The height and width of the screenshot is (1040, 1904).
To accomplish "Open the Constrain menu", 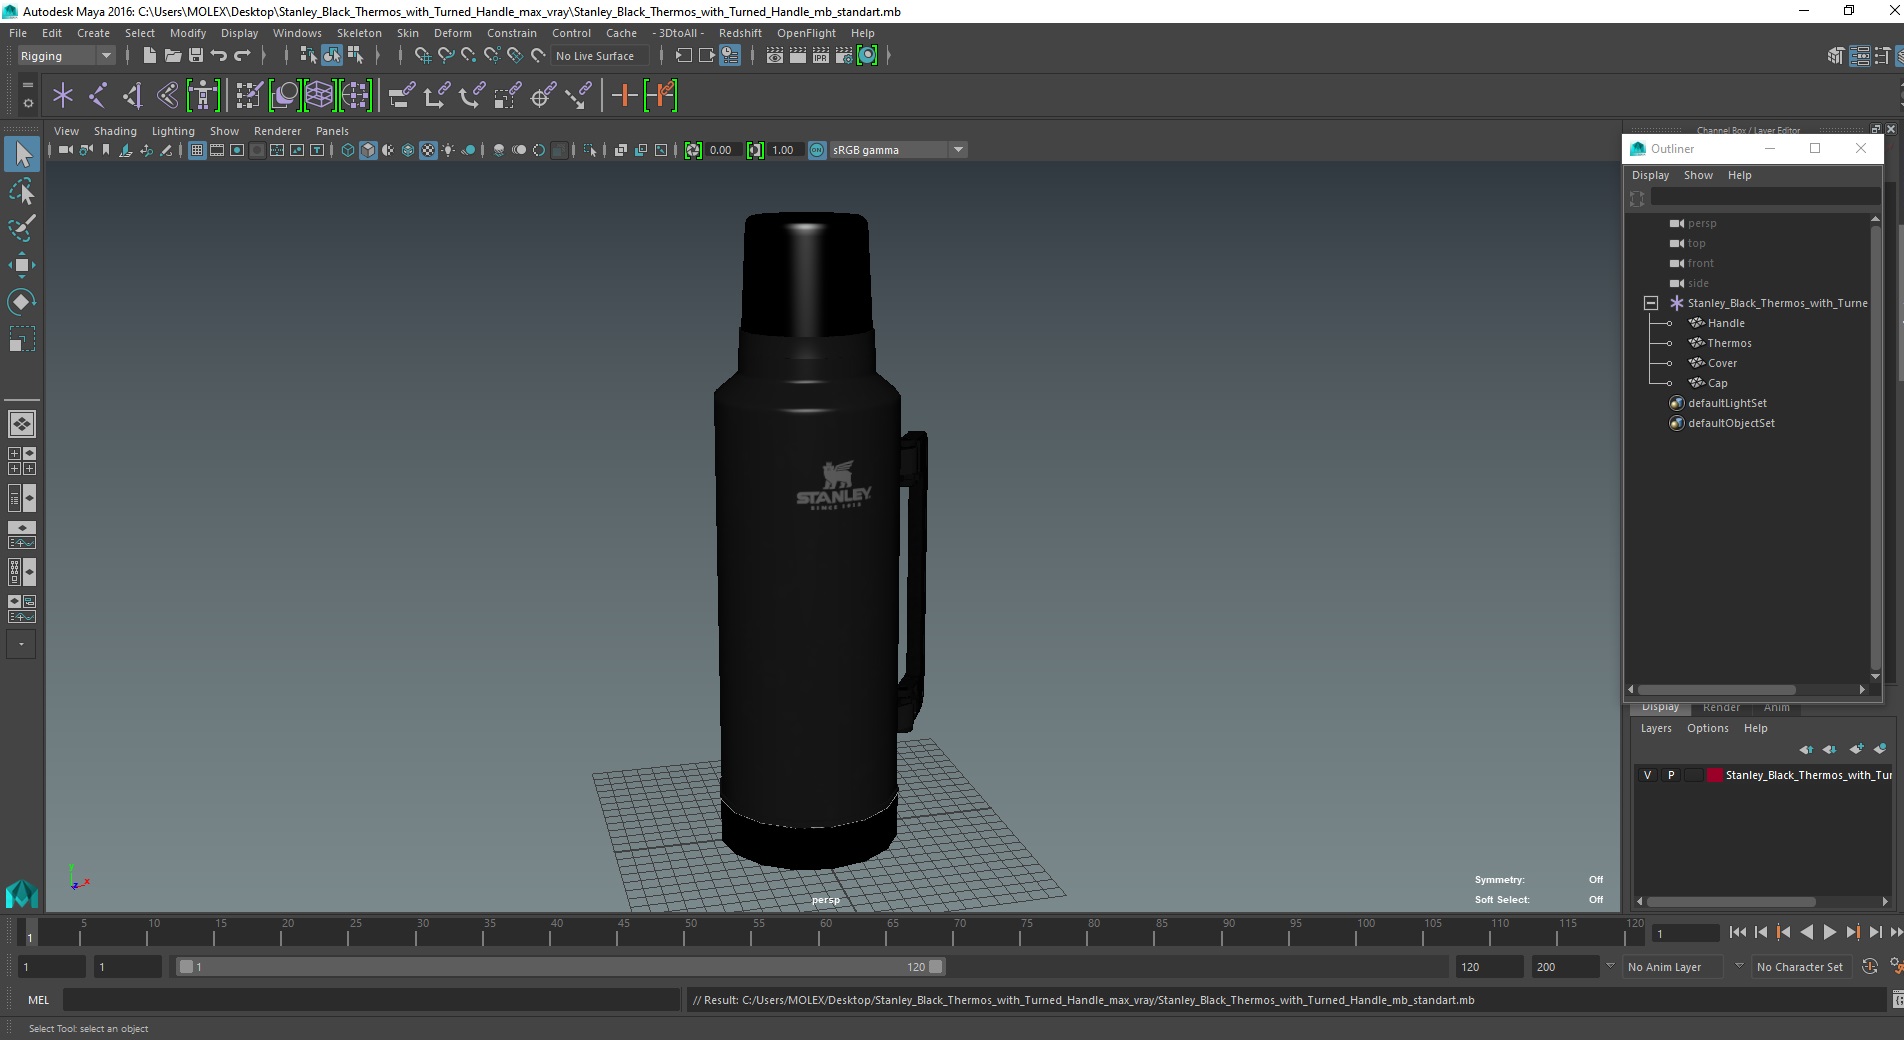I will [x=512, y=33].
